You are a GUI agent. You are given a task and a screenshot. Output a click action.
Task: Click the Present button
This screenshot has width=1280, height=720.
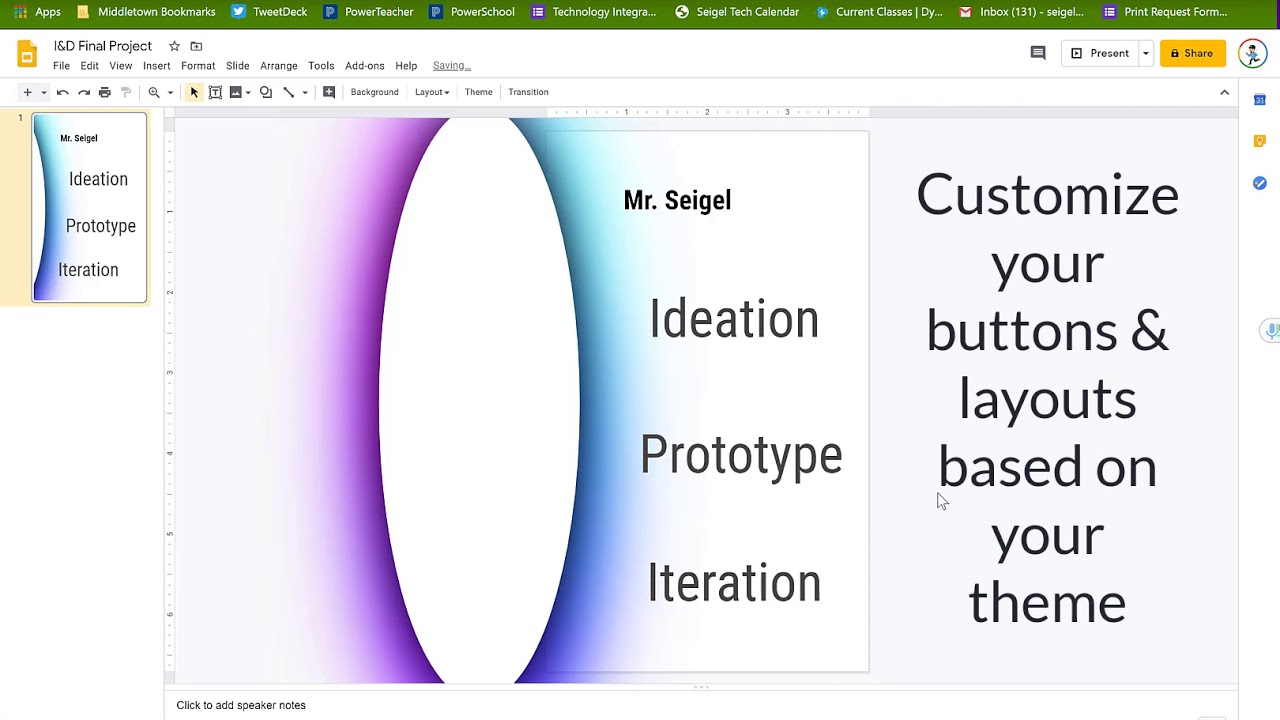point(1099,53)
